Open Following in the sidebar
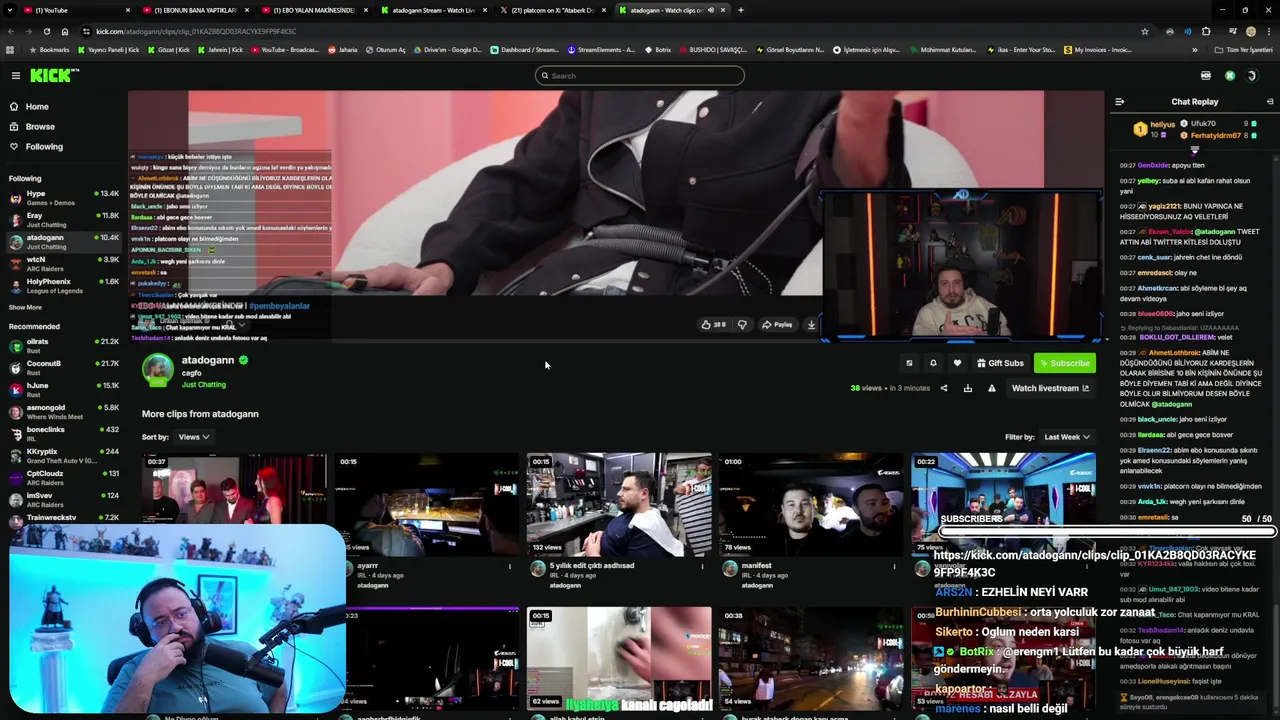The image size is (1280, 720). pyautogui.click(x=44, y=147)
